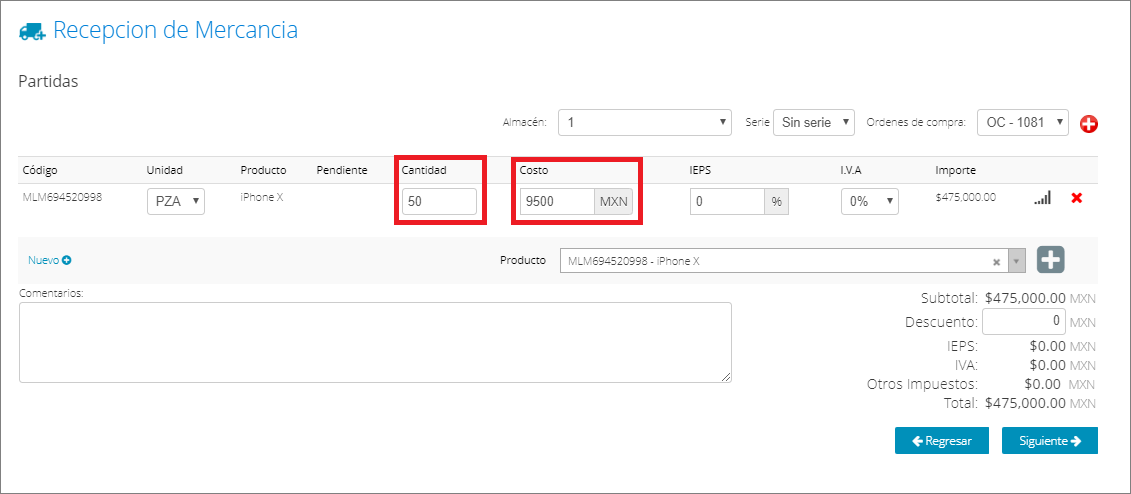This screenshot has width=1131, height=494.
Task: Click inside the Comentarios text area
Action: [375, 342]
